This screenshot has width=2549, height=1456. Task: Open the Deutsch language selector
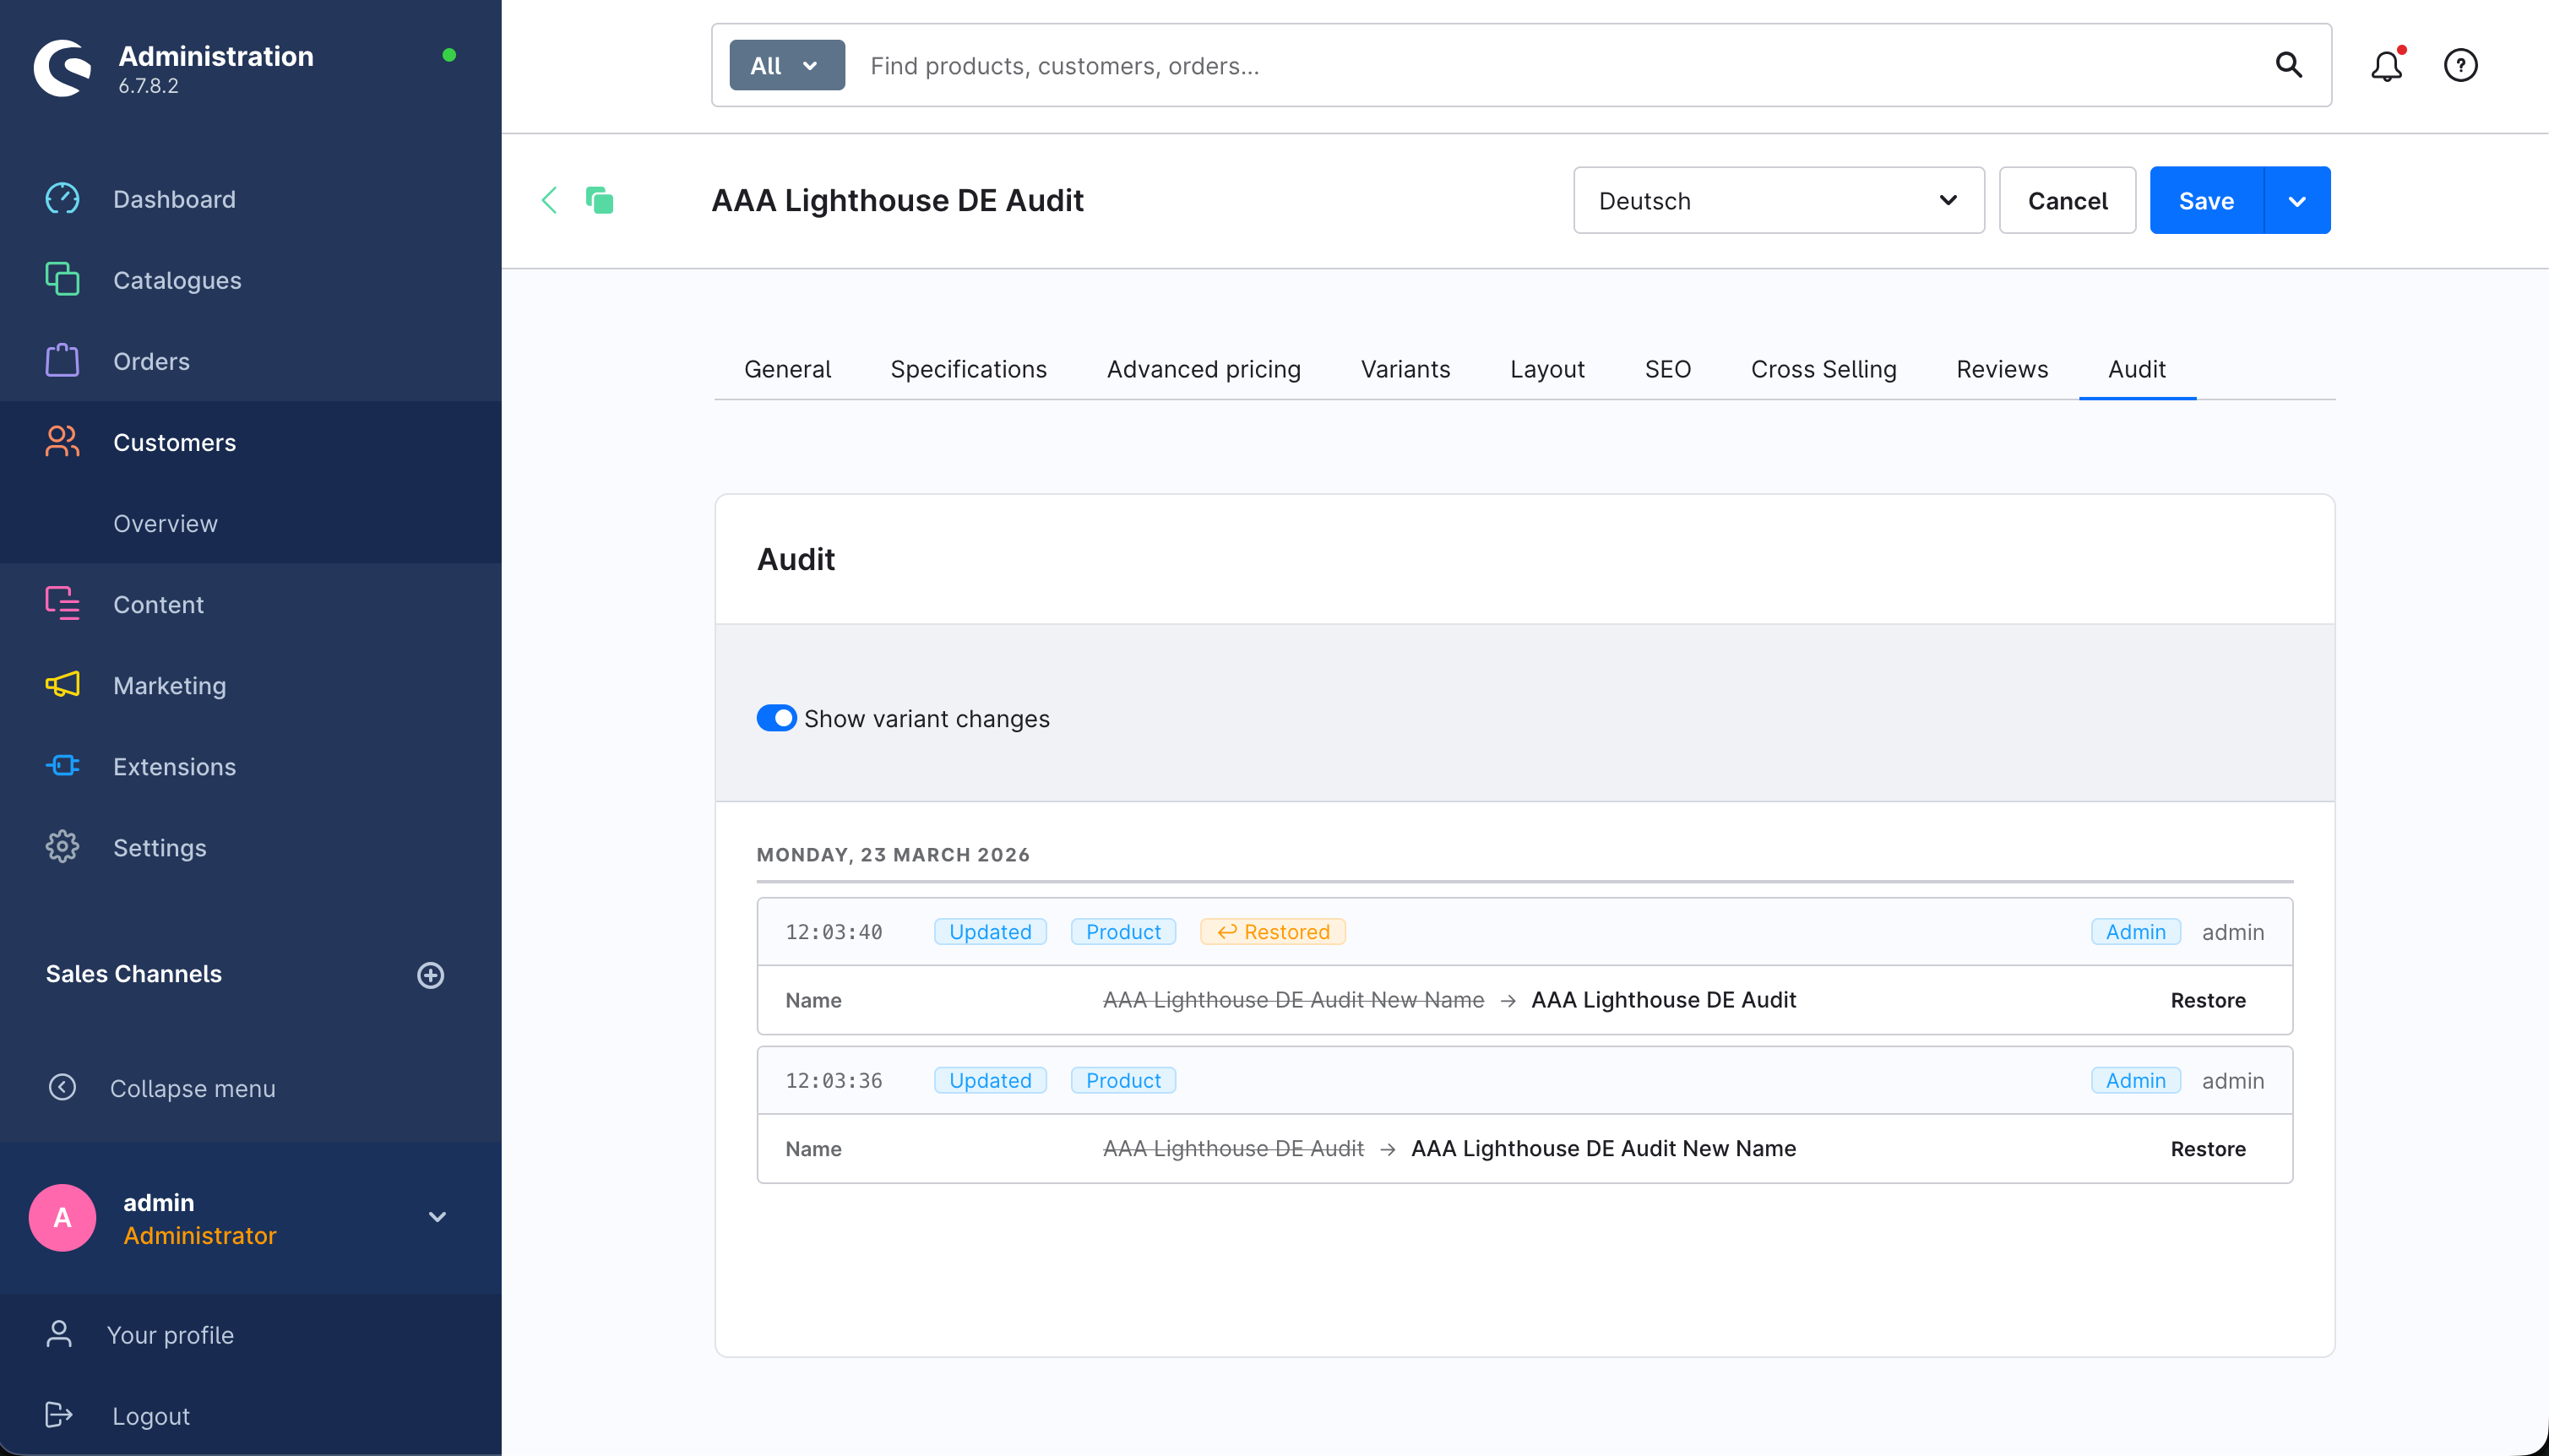coord(1778,200)
